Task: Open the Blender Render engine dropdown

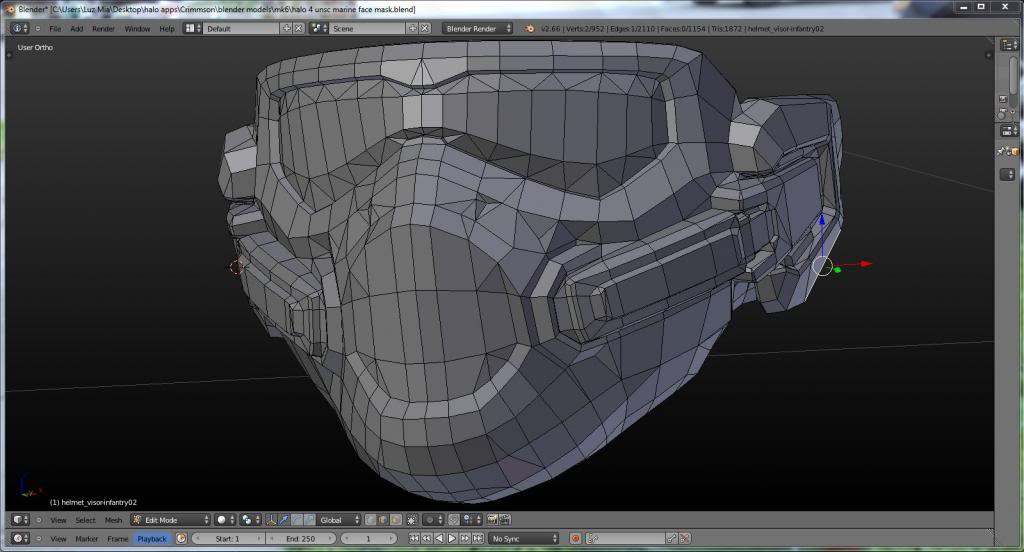Action: click(477, 29)
